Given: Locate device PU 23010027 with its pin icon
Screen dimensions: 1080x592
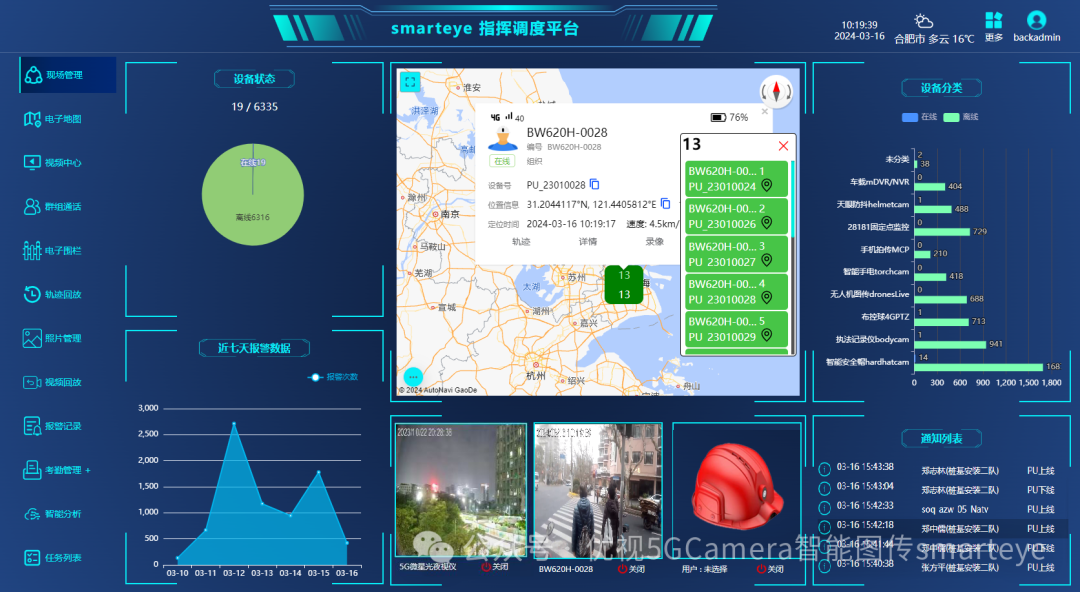Looking at the screenshot, I should point(767,261).
